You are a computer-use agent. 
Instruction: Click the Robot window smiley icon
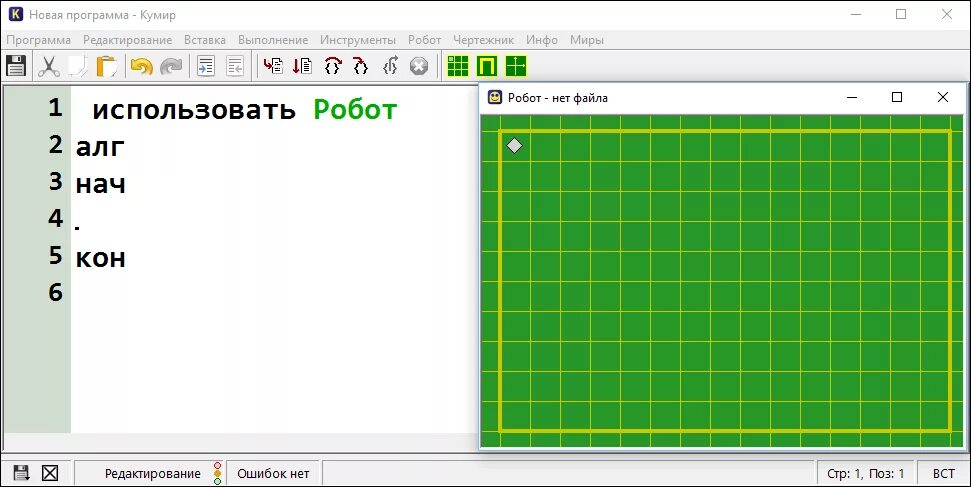[495, 97]
